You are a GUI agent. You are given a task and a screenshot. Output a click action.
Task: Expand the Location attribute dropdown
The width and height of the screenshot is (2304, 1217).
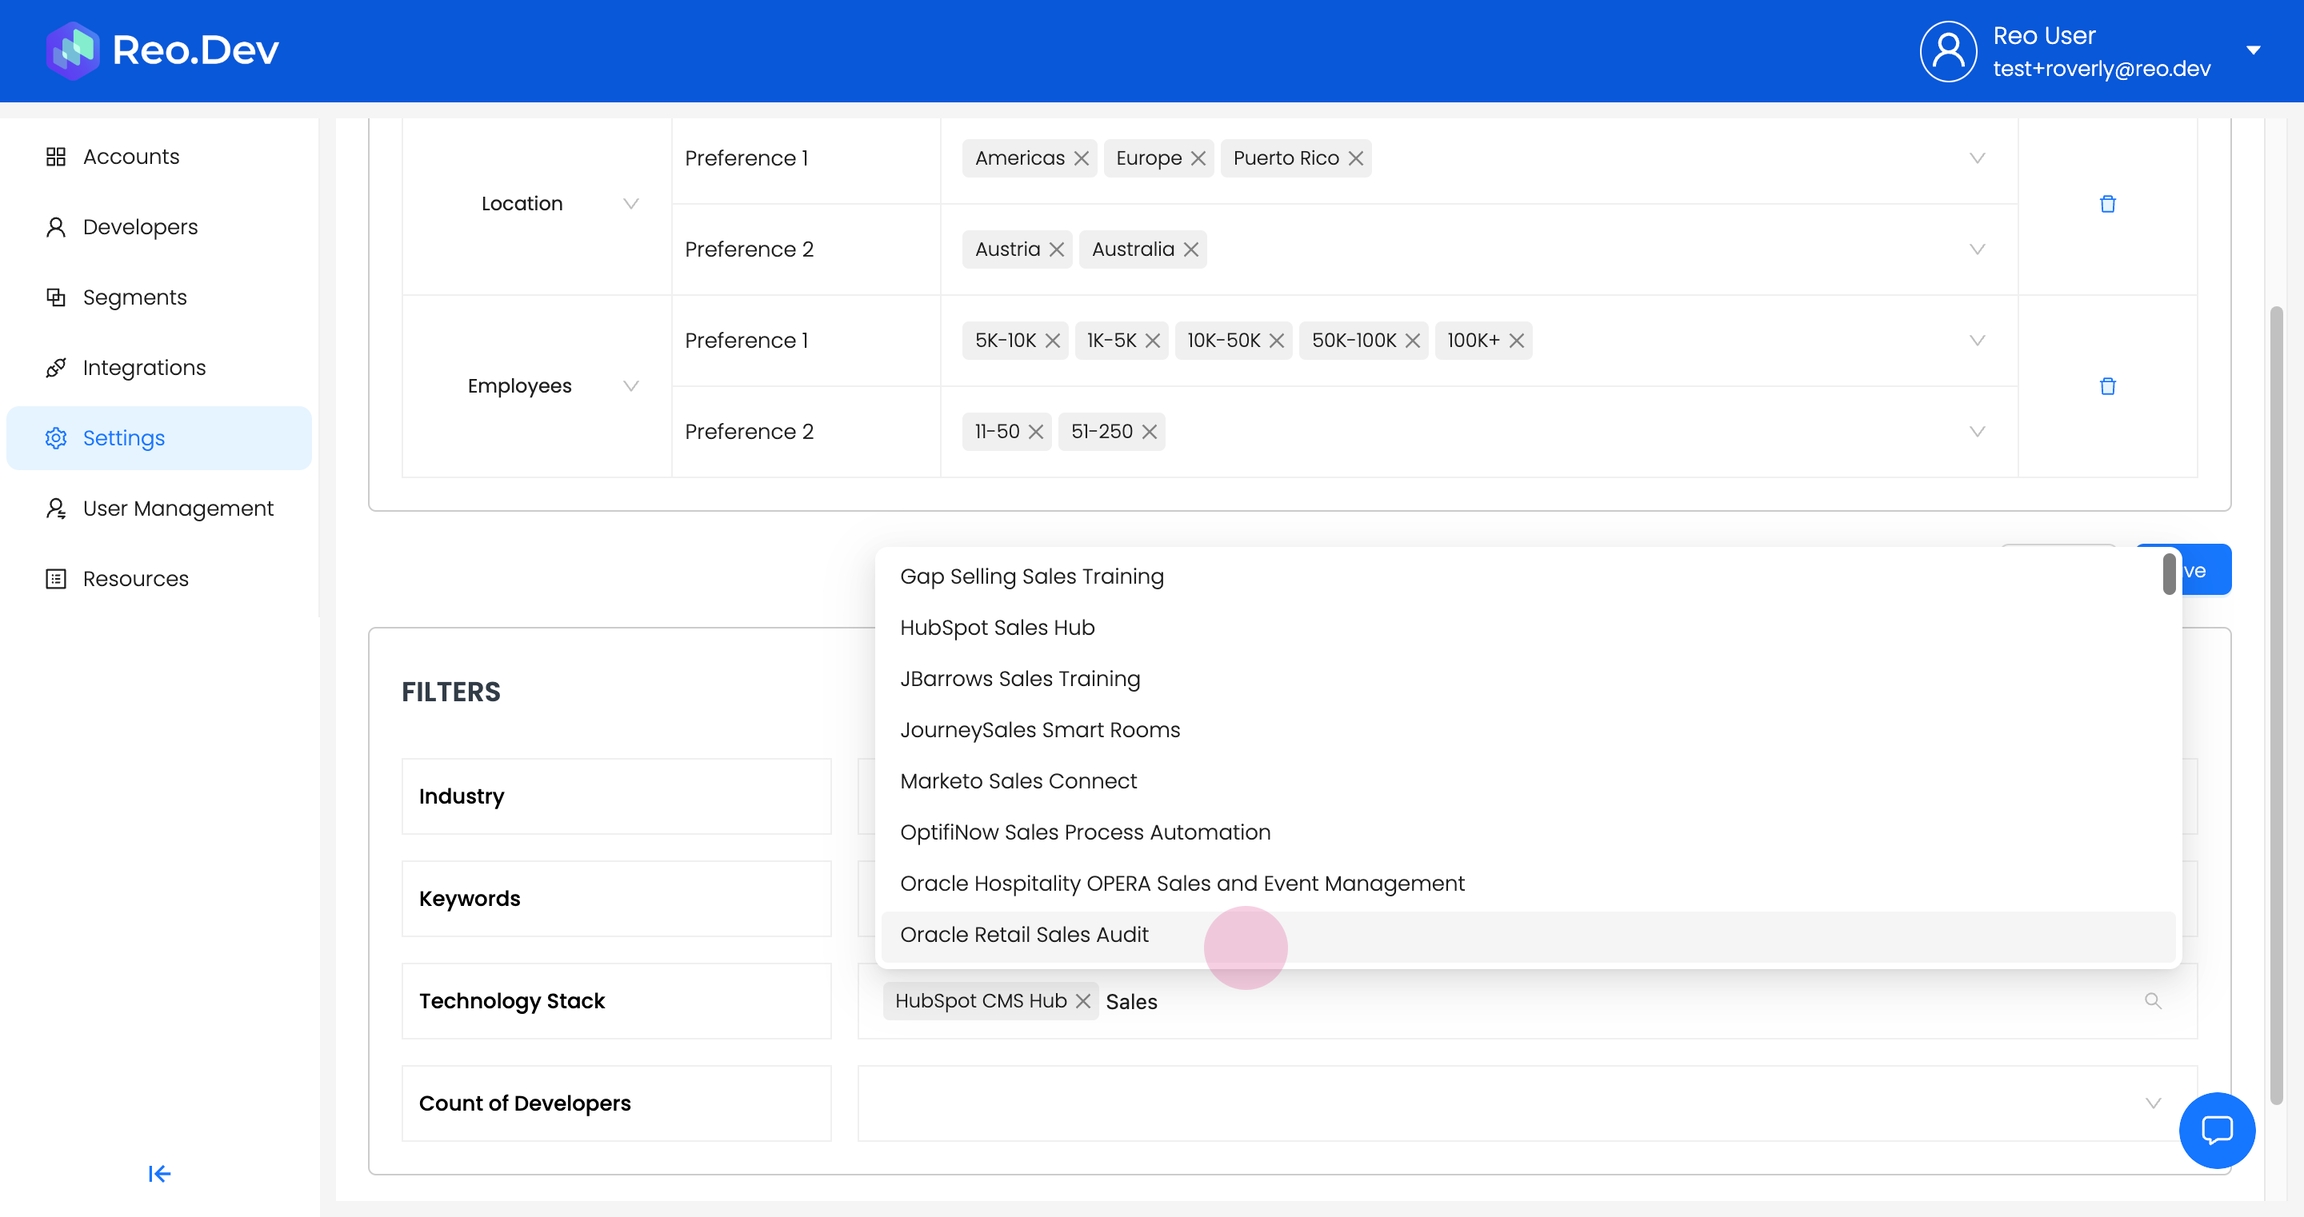[x=630, y=204]
